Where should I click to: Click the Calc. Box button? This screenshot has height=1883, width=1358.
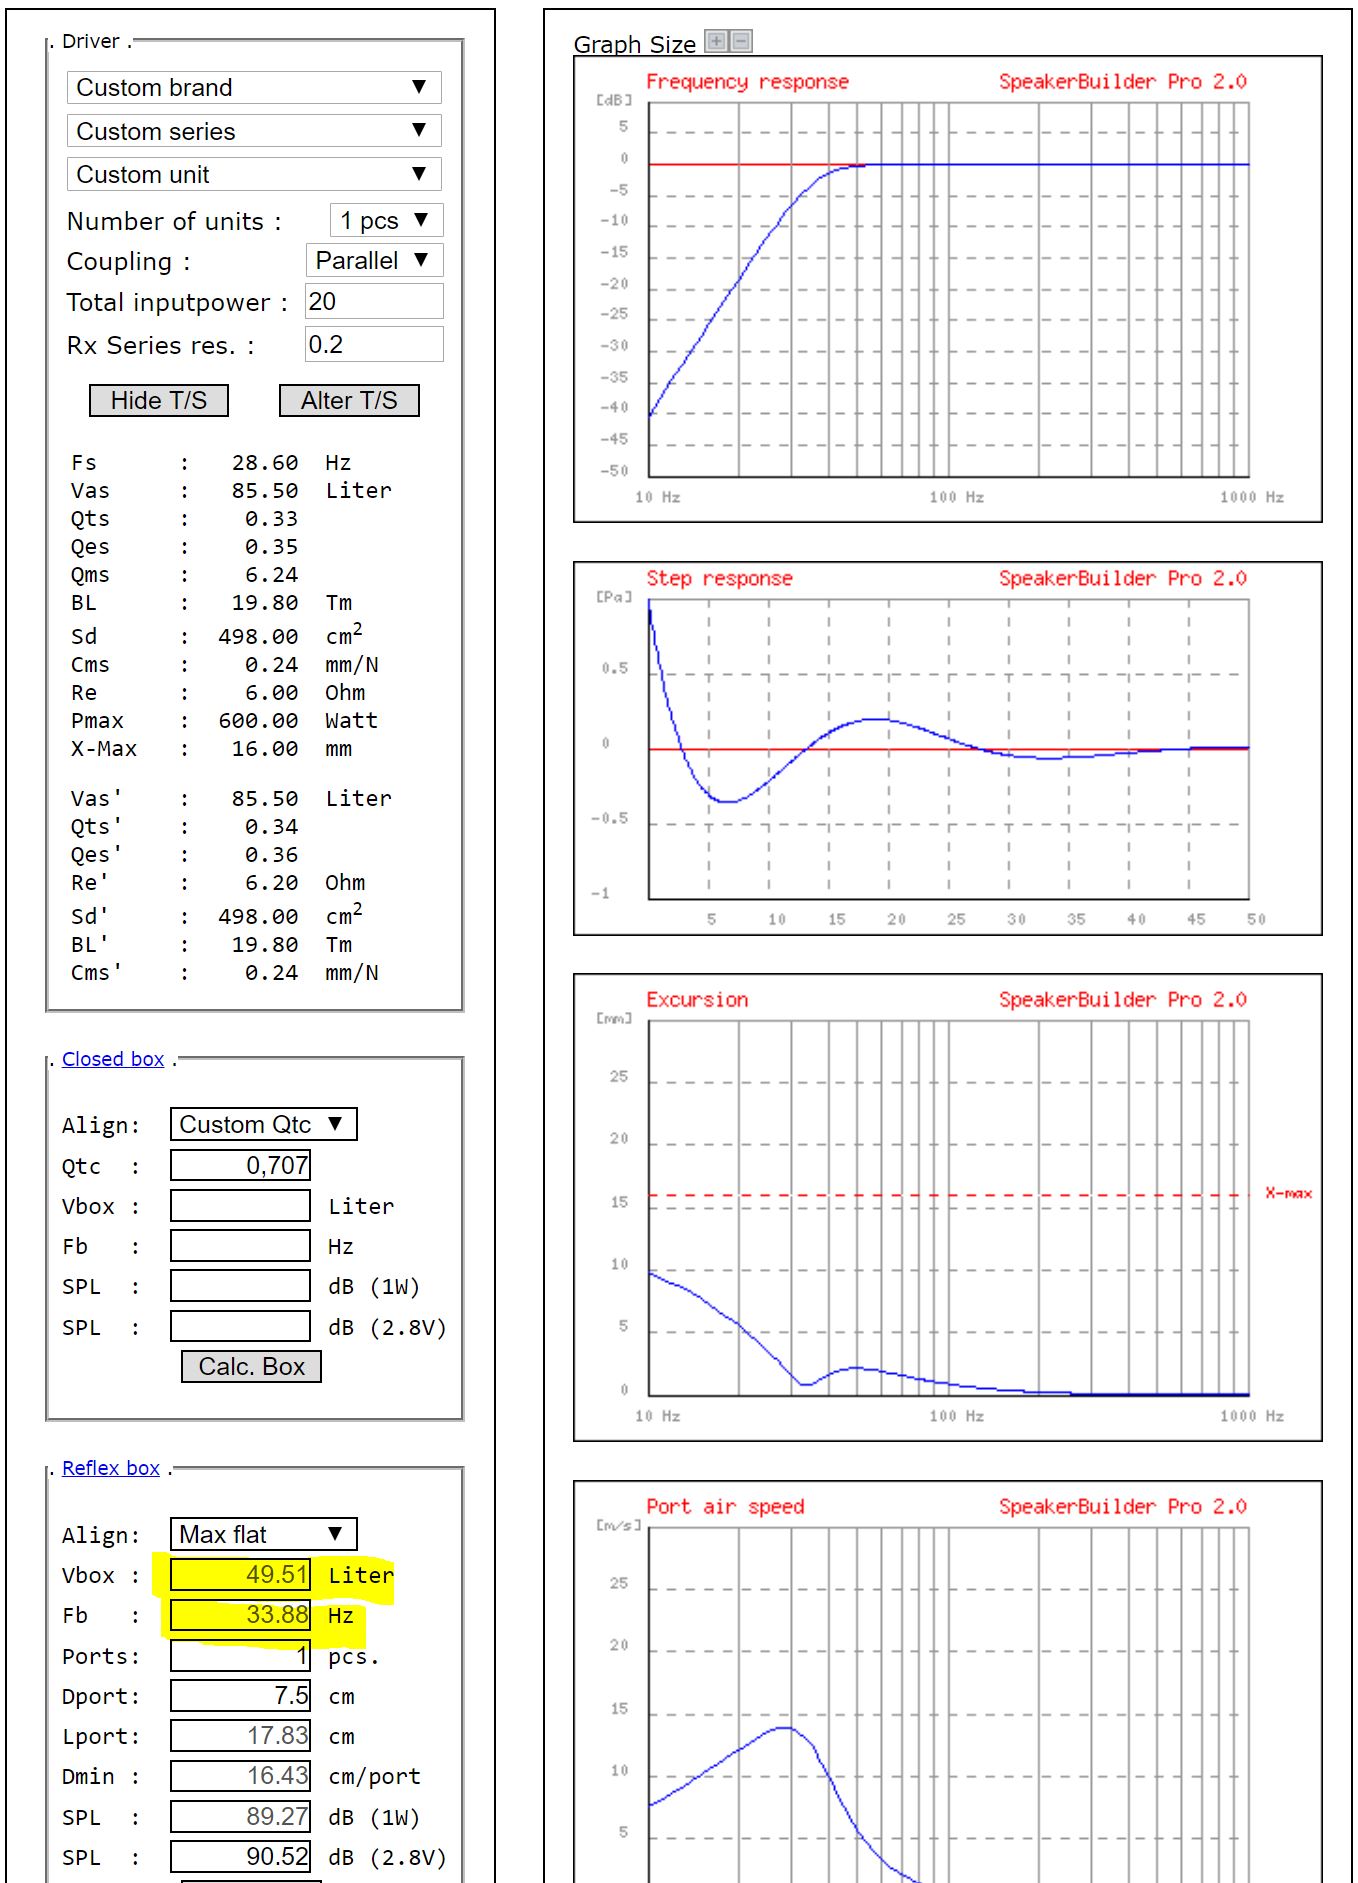pos(251,1366)
